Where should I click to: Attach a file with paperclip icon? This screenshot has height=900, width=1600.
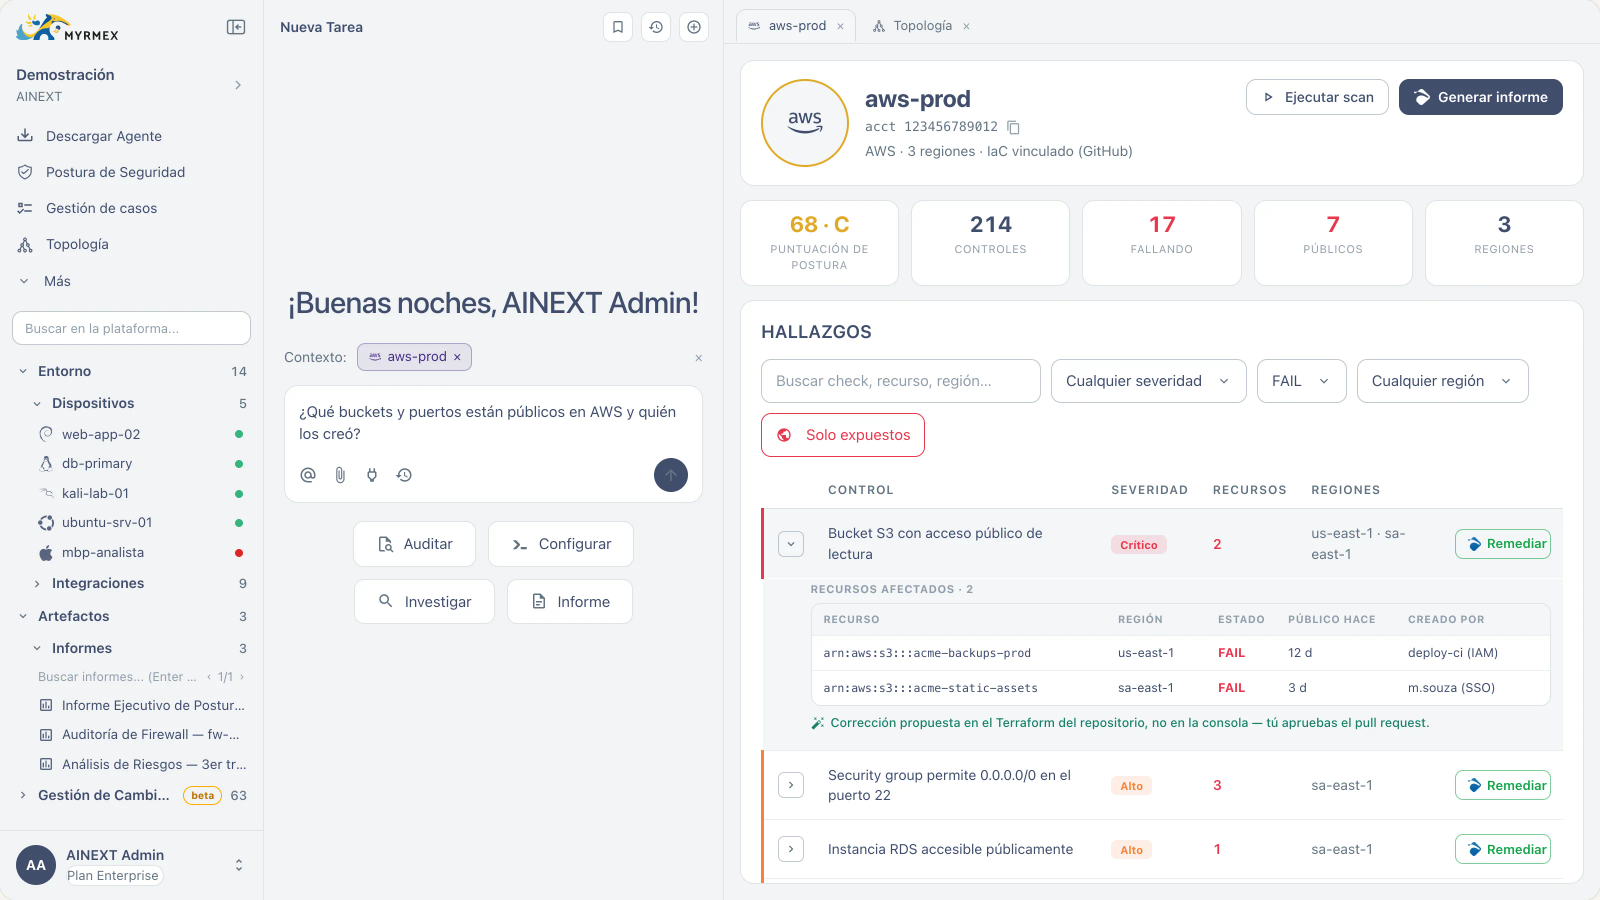coord(340,475)
